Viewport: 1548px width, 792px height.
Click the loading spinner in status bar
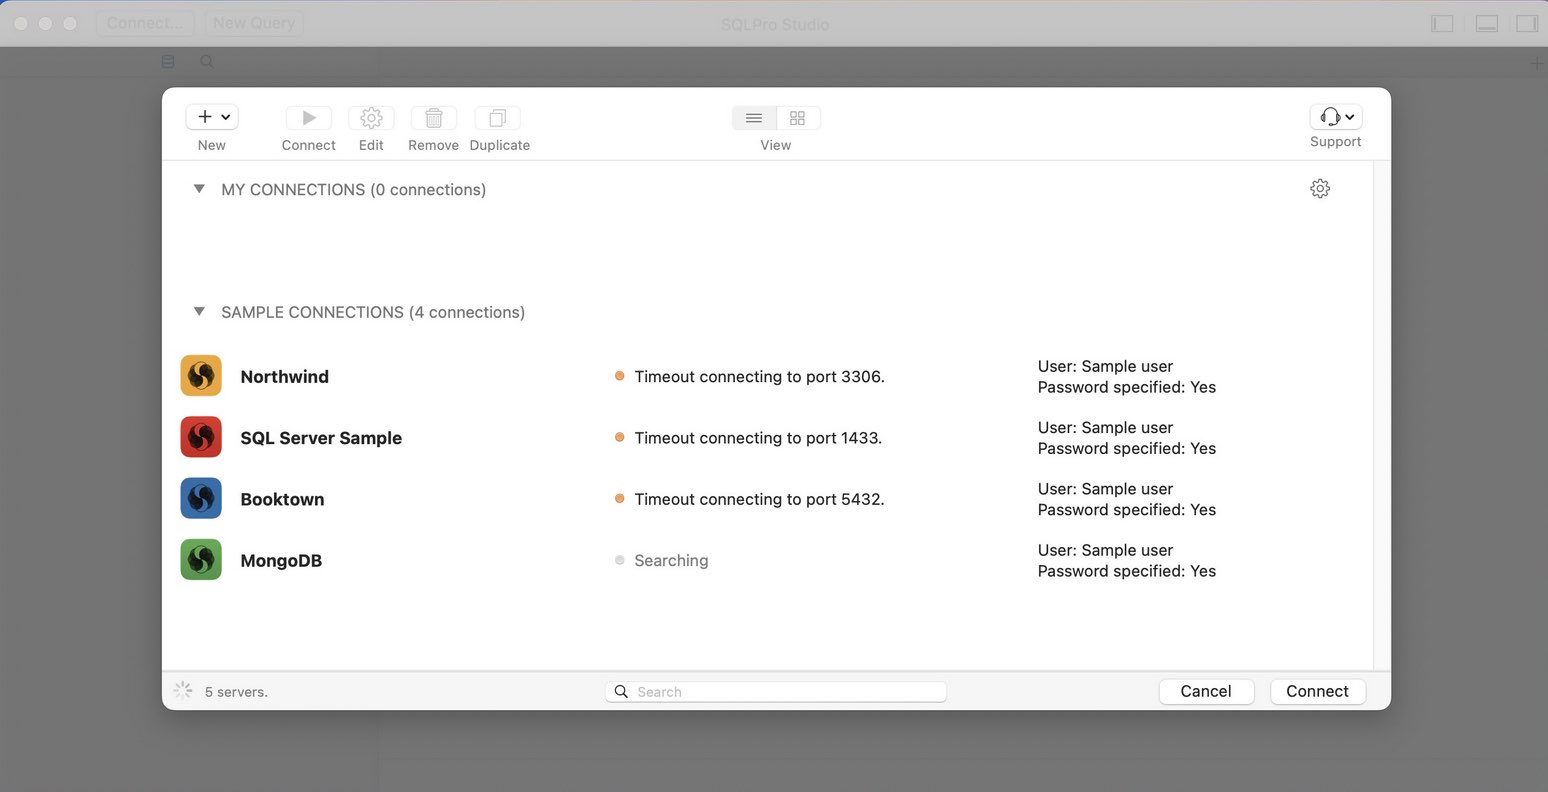[x=183, y=690]
